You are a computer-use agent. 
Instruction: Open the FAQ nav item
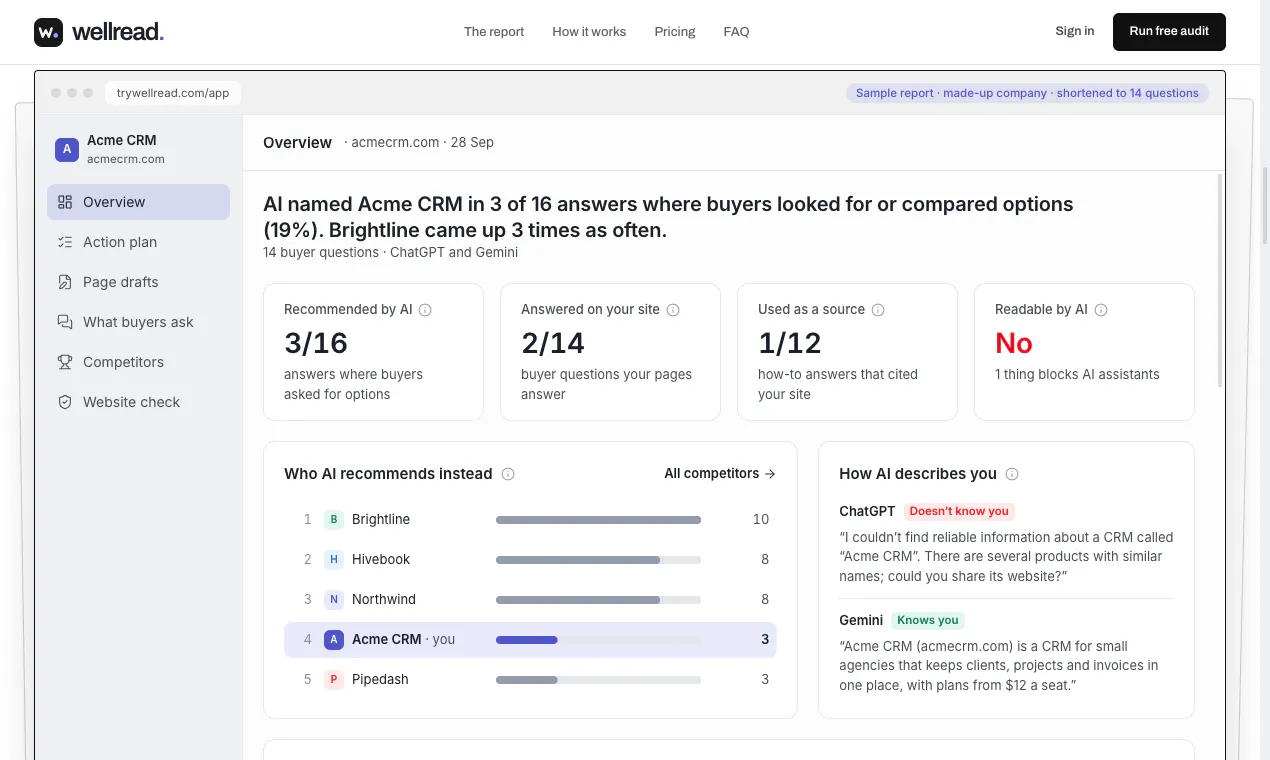(736, 32)
